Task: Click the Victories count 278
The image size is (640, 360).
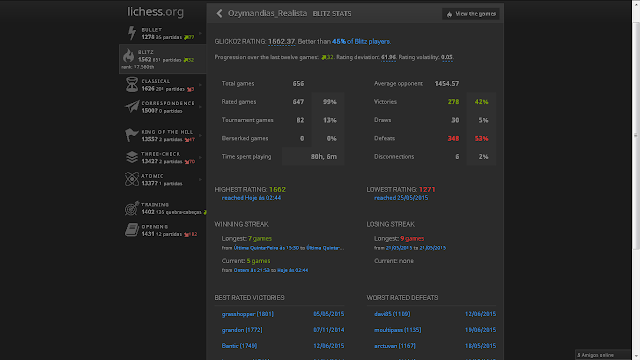Action: [453, 102]
